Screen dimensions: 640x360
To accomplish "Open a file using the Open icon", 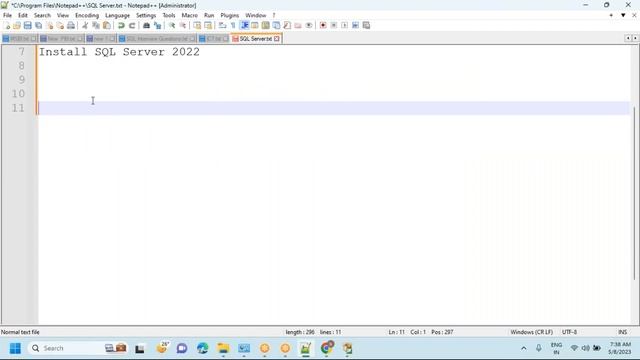I will pos(17,25).
